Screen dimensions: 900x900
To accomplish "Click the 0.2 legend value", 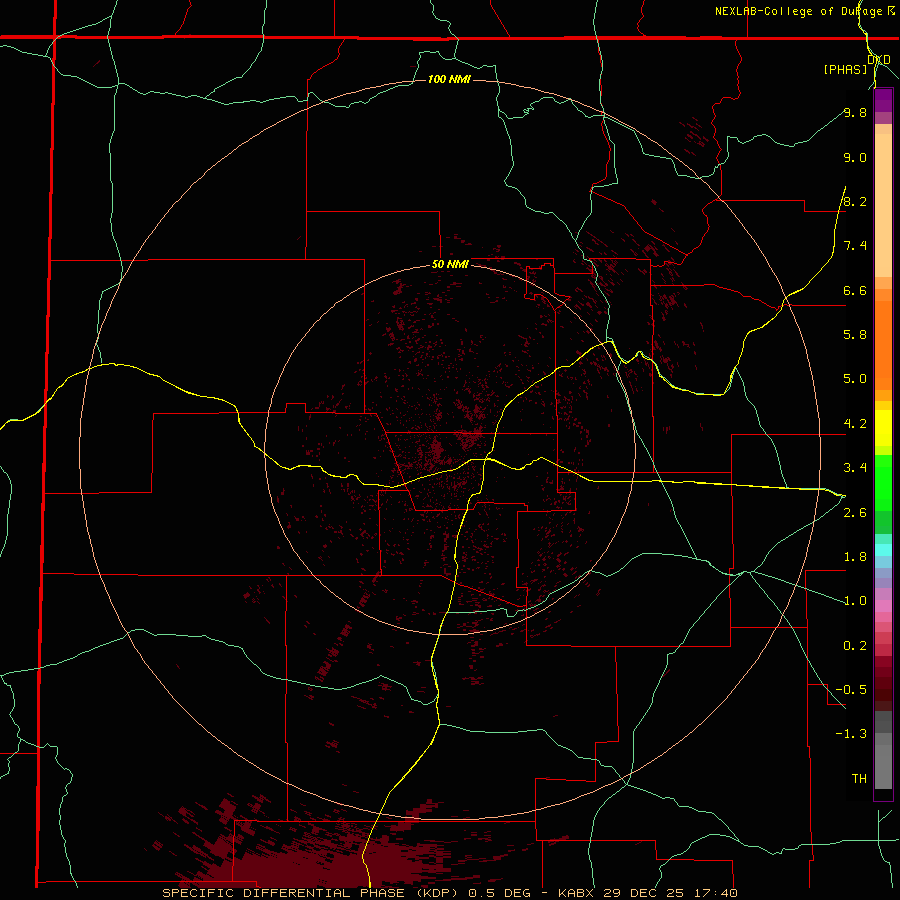I will [x=855, y=646].
